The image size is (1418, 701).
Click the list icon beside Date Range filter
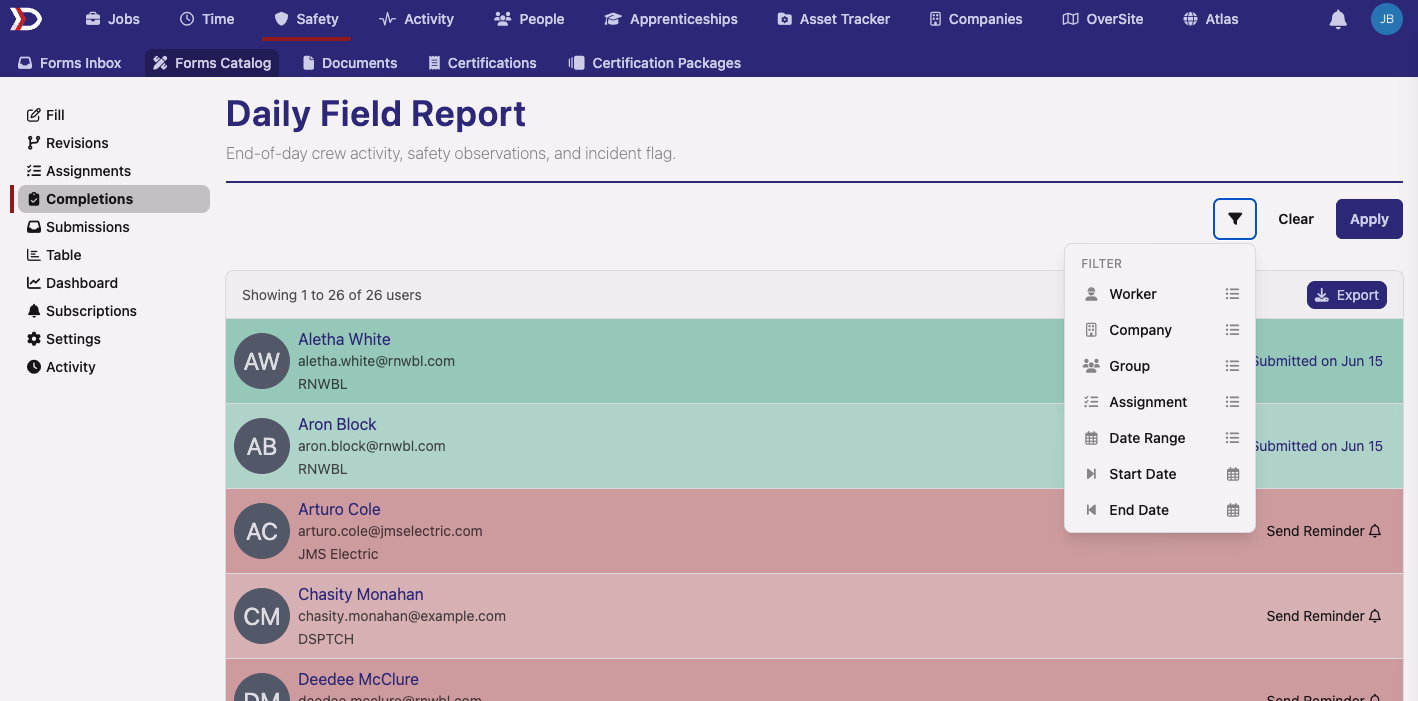pos(1233,438)
